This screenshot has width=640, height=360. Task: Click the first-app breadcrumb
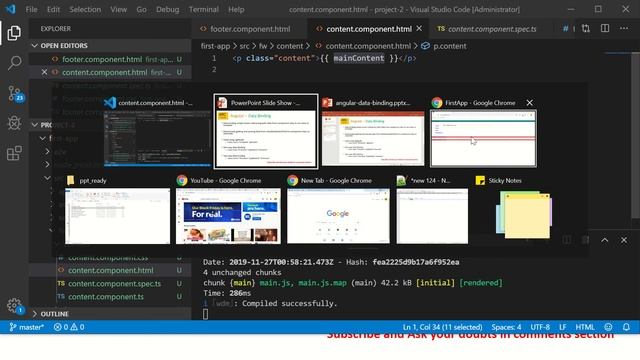(216, 46)
